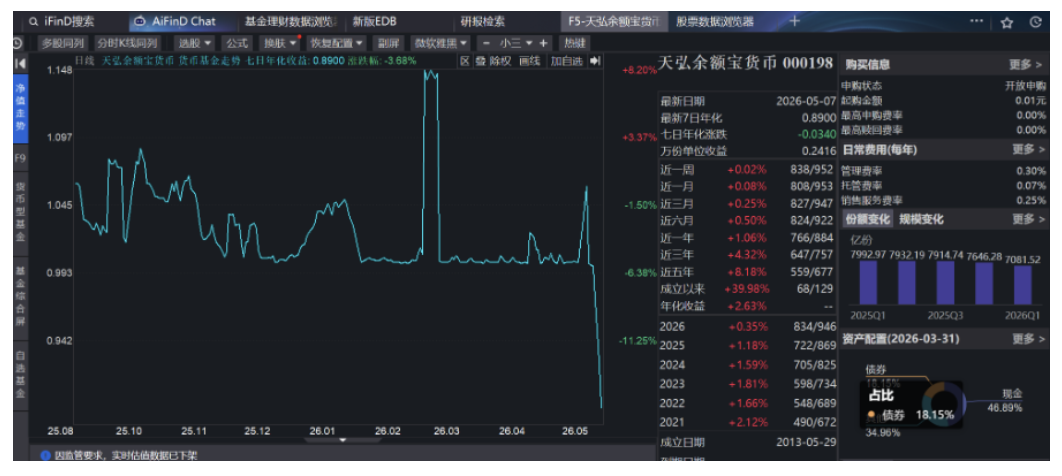The image size is (1062, 476).
Task: Click the 最新7日年化 value 0.8900
Action: [x=818, y=117]
